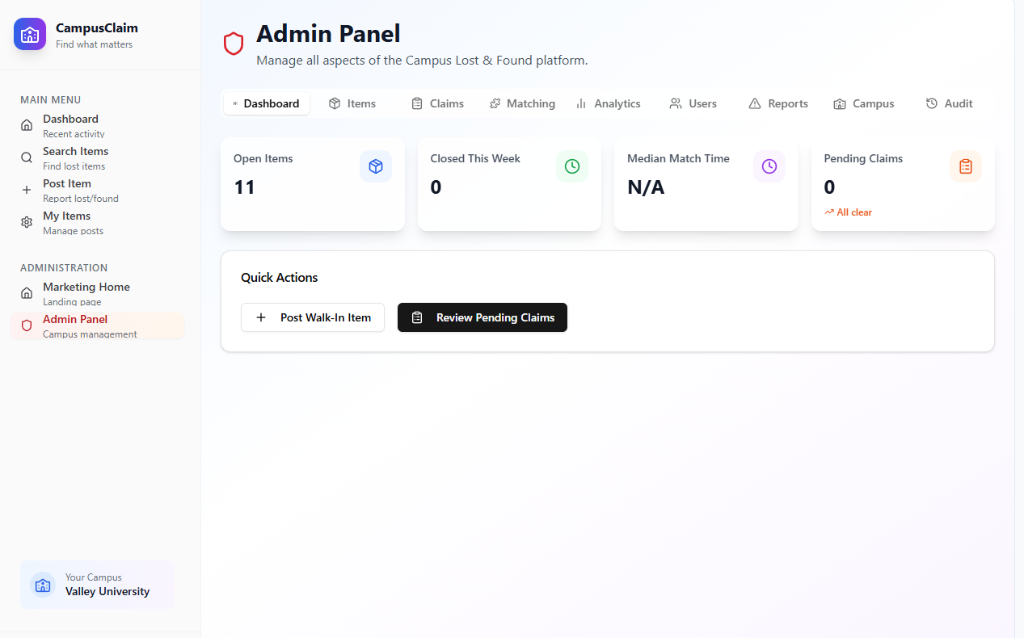Click the warning triangle icon on Reports tab
The image size is (1024, 638).
tap(755, 103)
